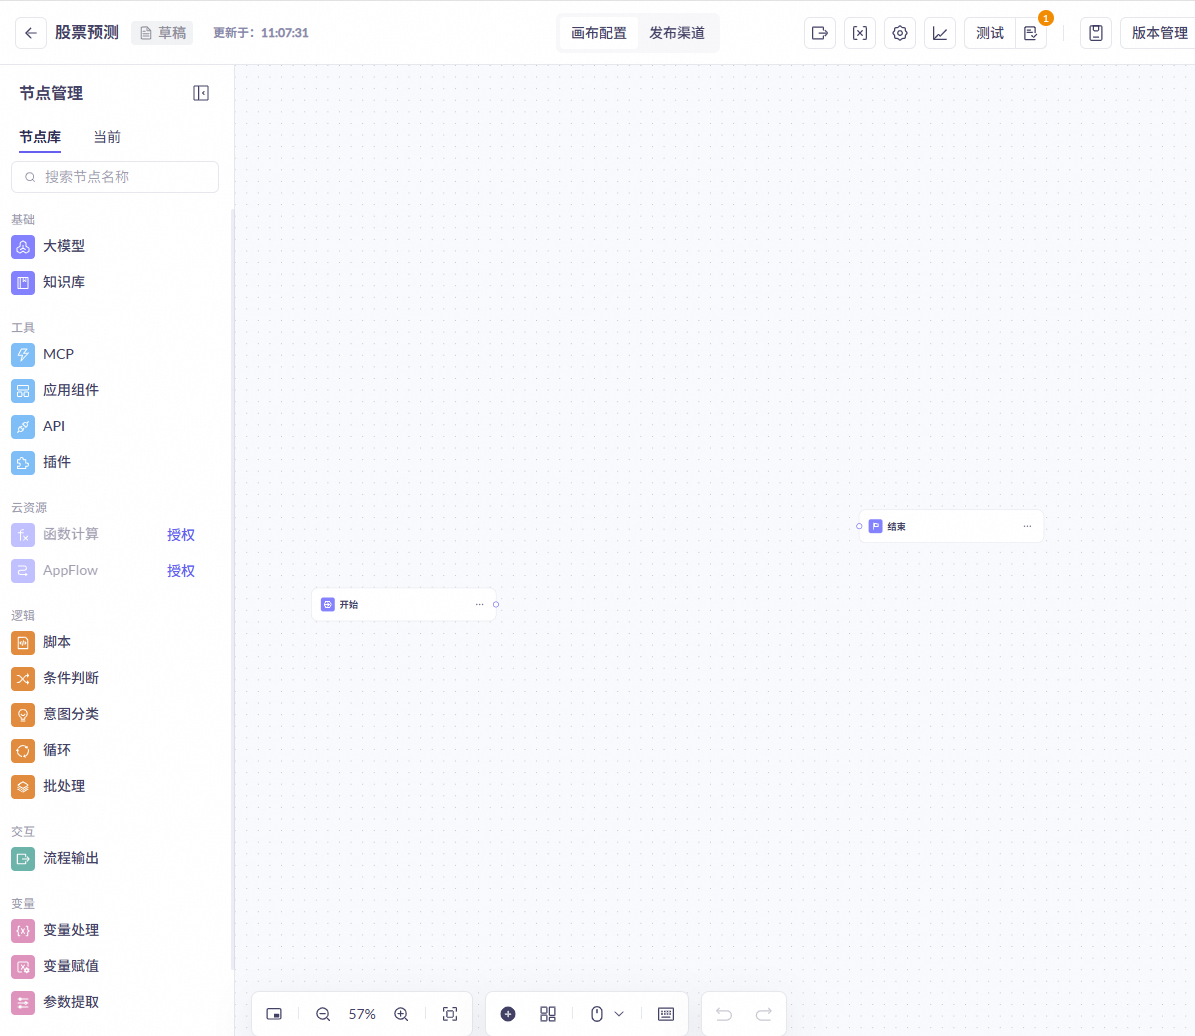Select the 流程输出 node
1195x1036 pixels.
point(55,858)
